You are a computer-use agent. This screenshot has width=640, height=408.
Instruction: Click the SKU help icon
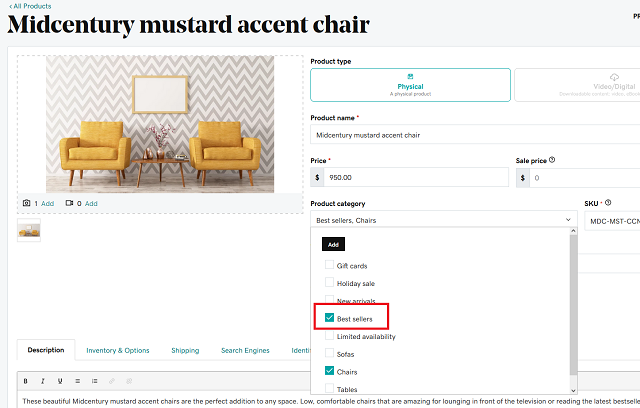(x=608, y=203)
